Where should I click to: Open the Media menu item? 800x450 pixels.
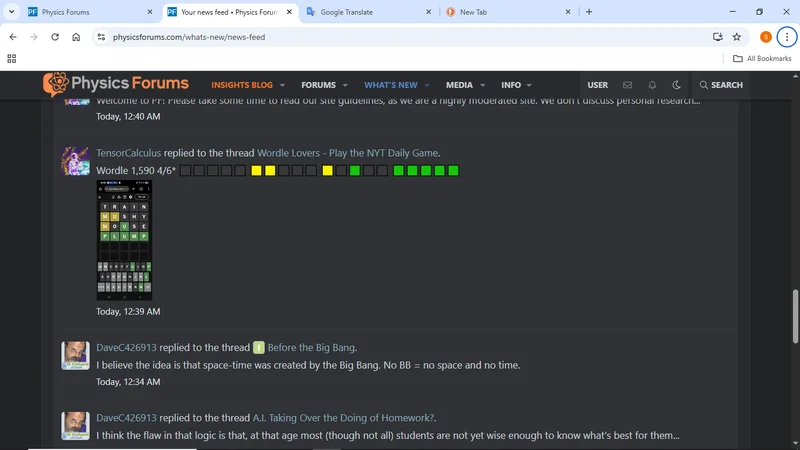click(x=459, y=85)
